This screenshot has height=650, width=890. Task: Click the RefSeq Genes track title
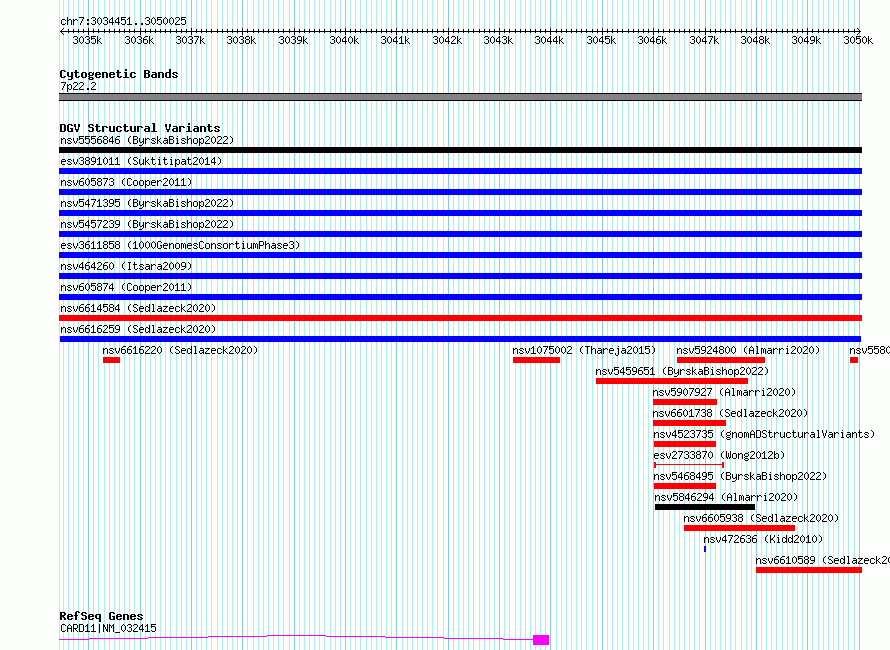101,616
